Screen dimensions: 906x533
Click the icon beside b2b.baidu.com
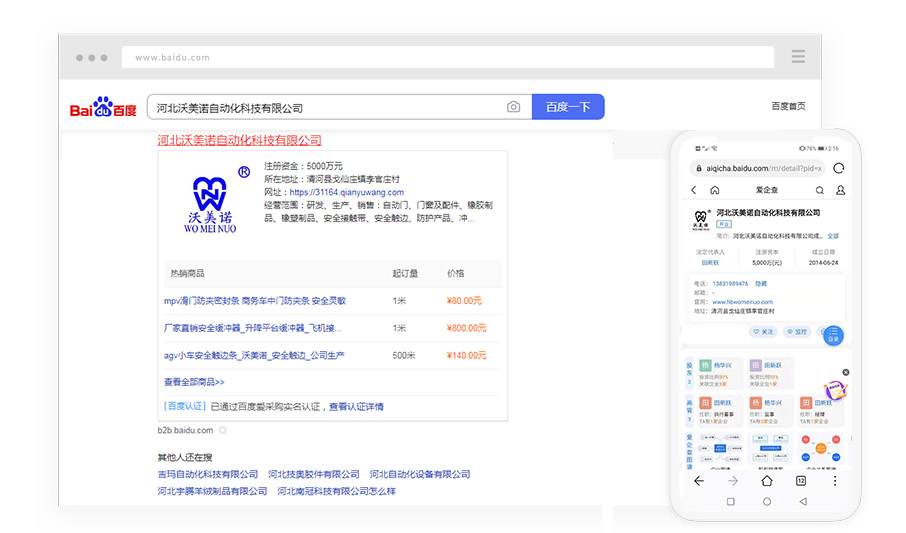click(222, 430)
